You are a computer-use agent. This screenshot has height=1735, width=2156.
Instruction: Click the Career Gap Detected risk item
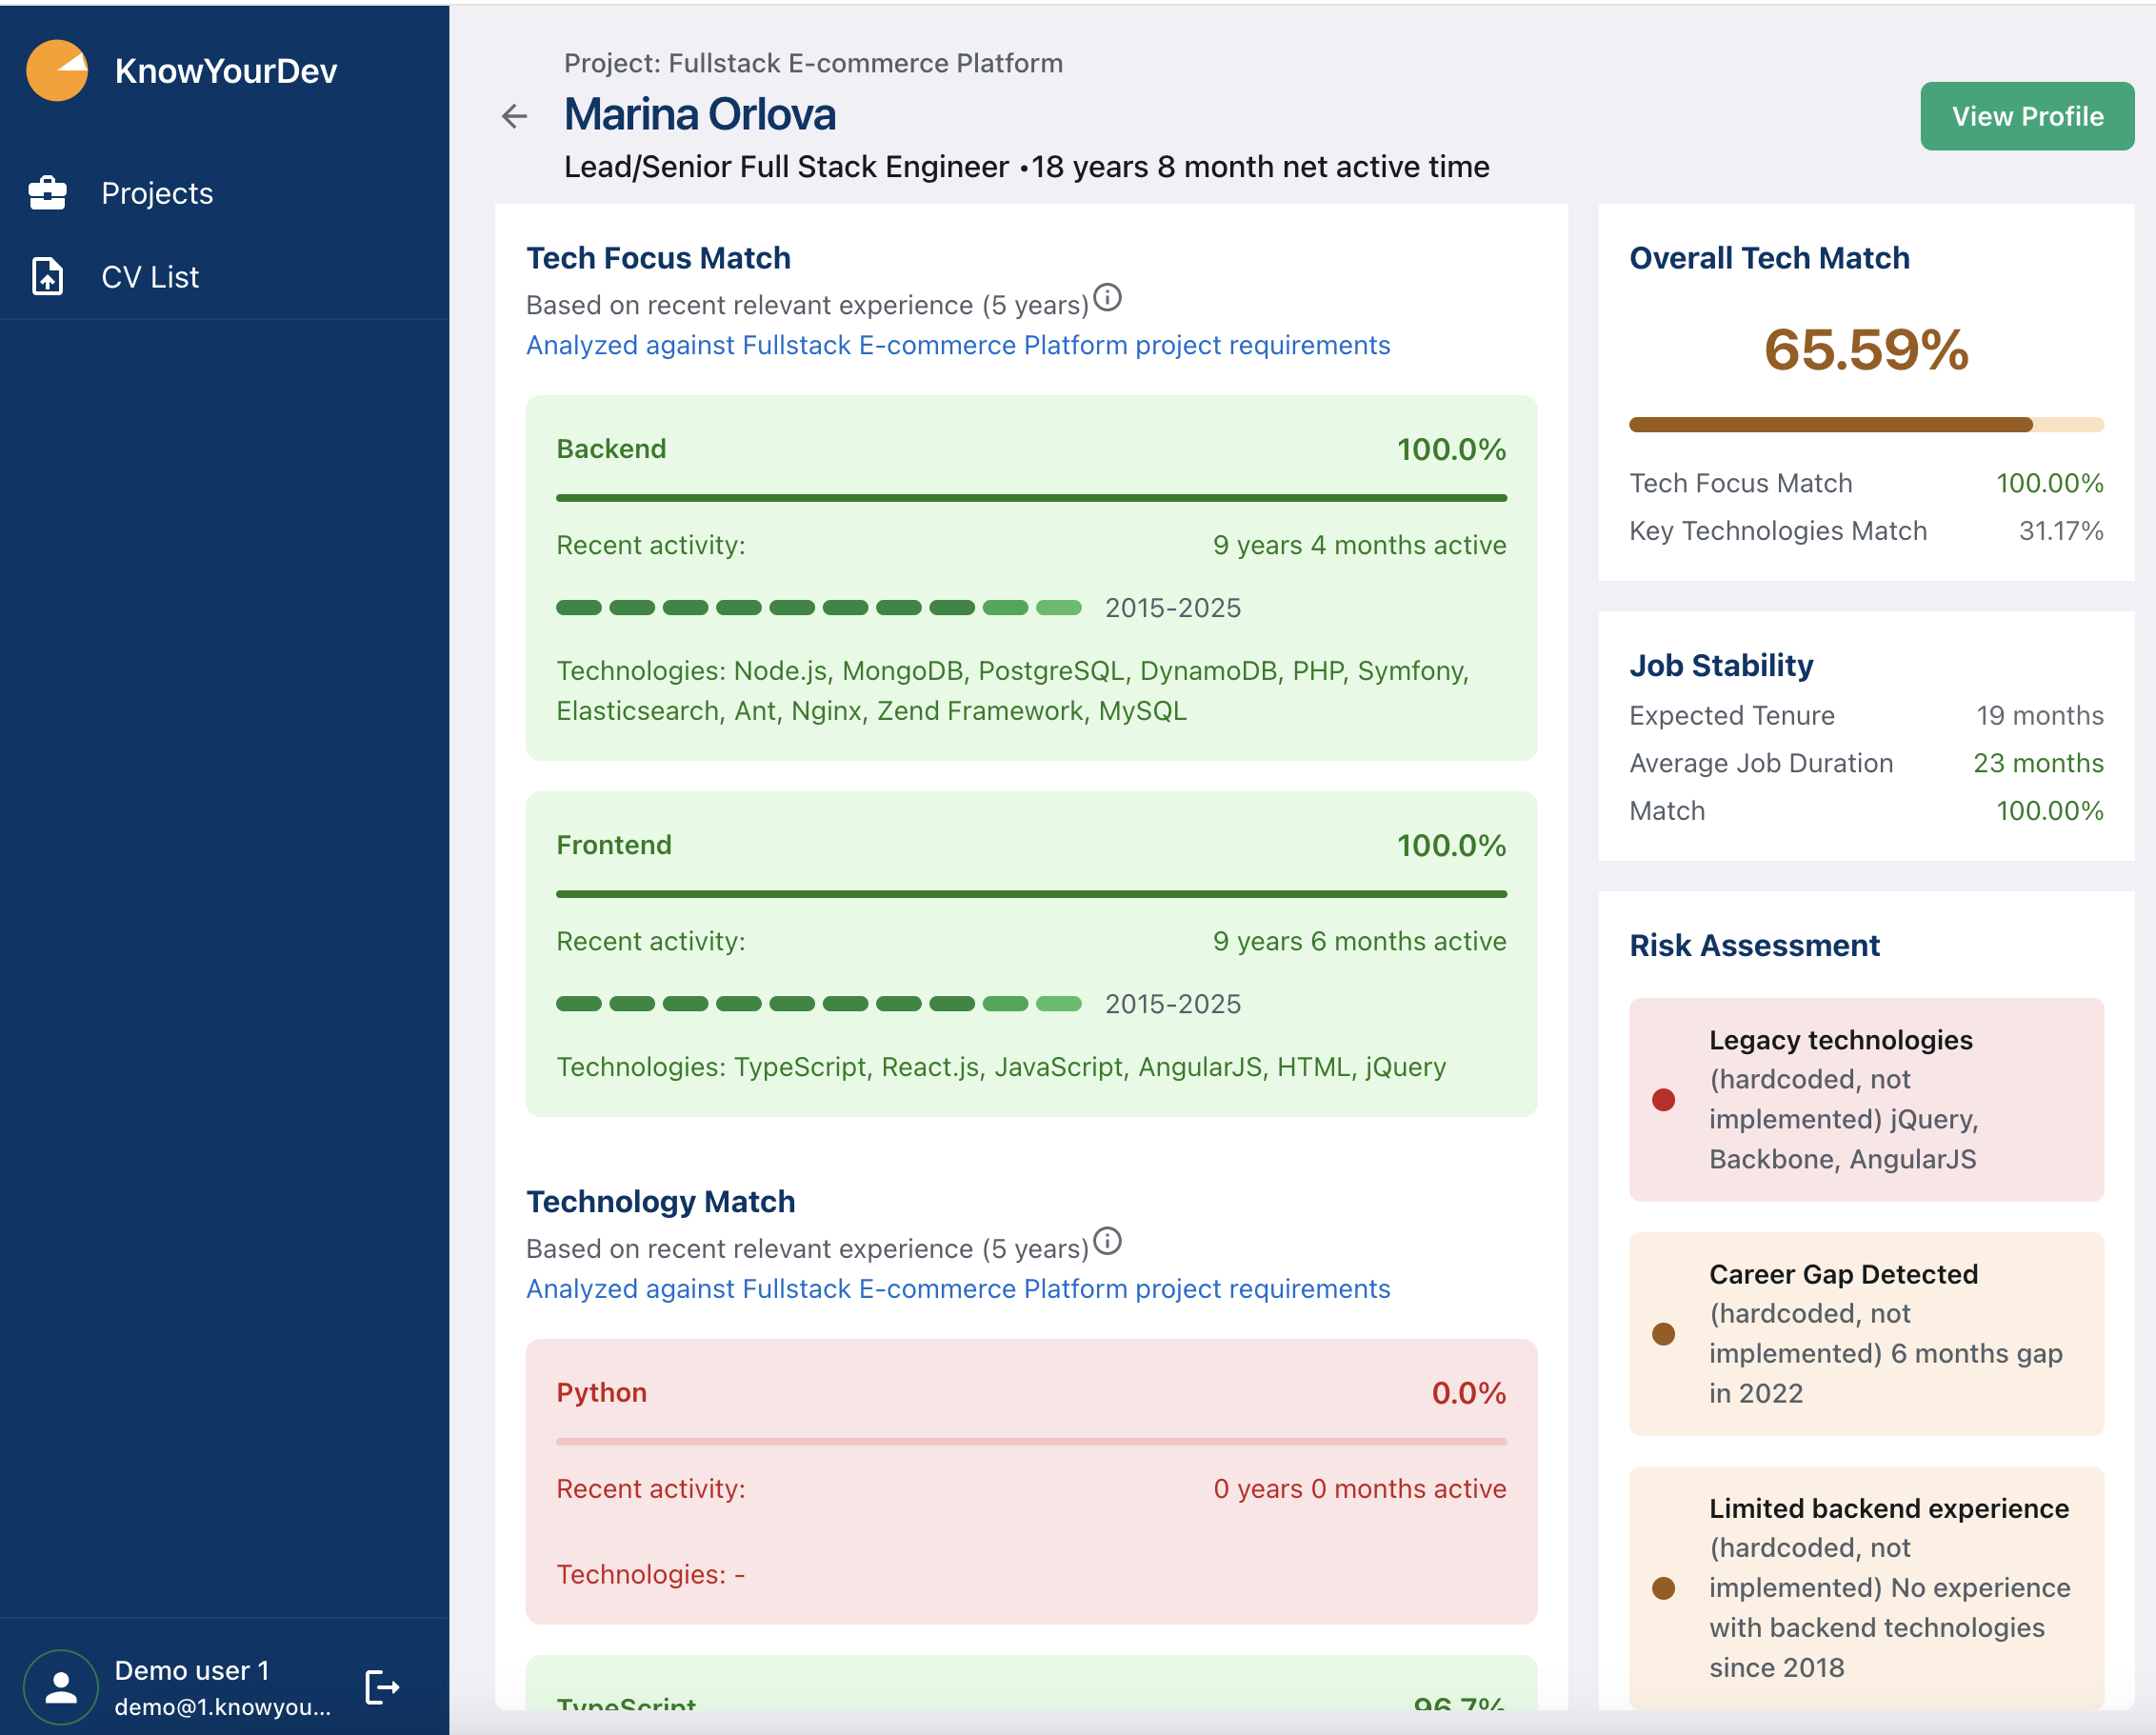click(x=1865, y=1333)
